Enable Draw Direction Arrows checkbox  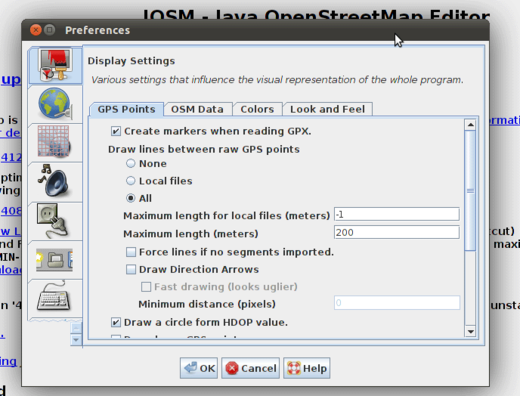pos(131,269)
